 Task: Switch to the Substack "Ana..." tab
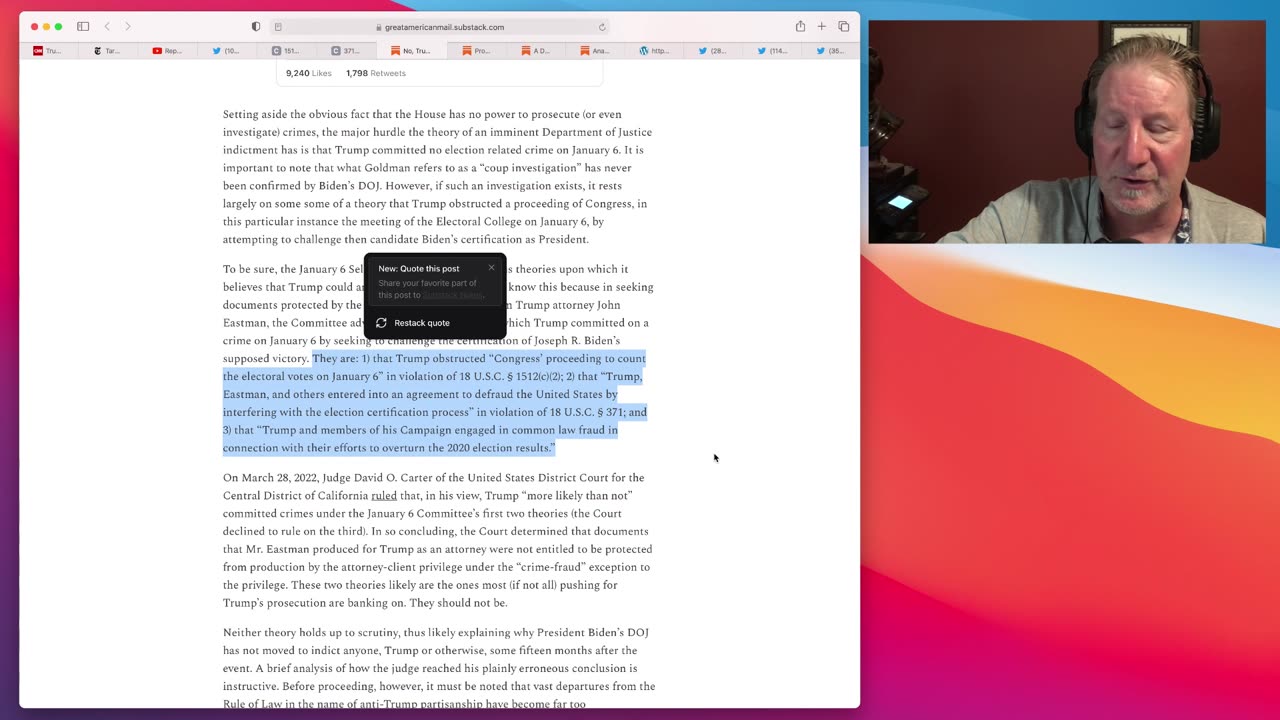coord(595,50)
